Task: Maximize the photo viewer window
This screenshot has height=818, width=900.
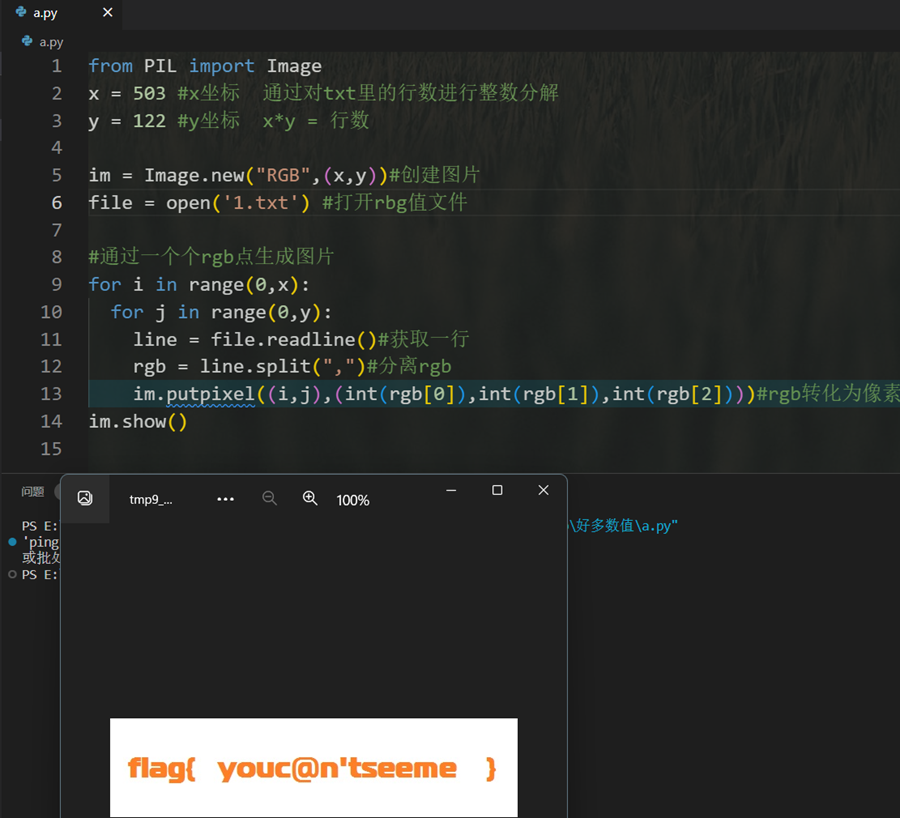Action: click(497, 490)
